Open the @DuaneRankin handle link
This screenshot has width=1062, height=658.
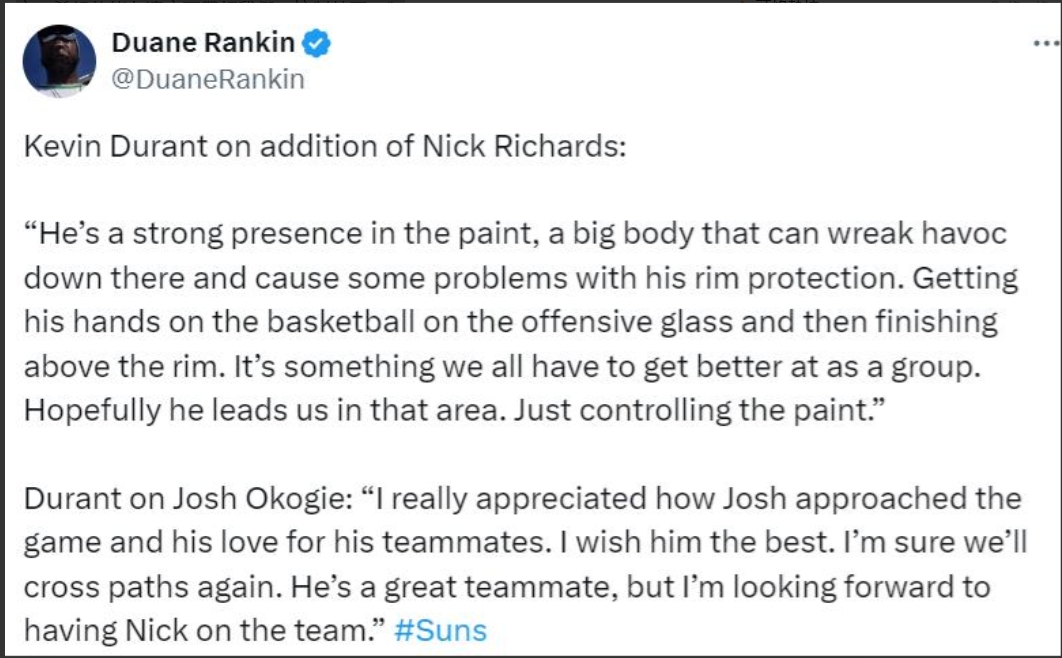[x=207, y=79]
